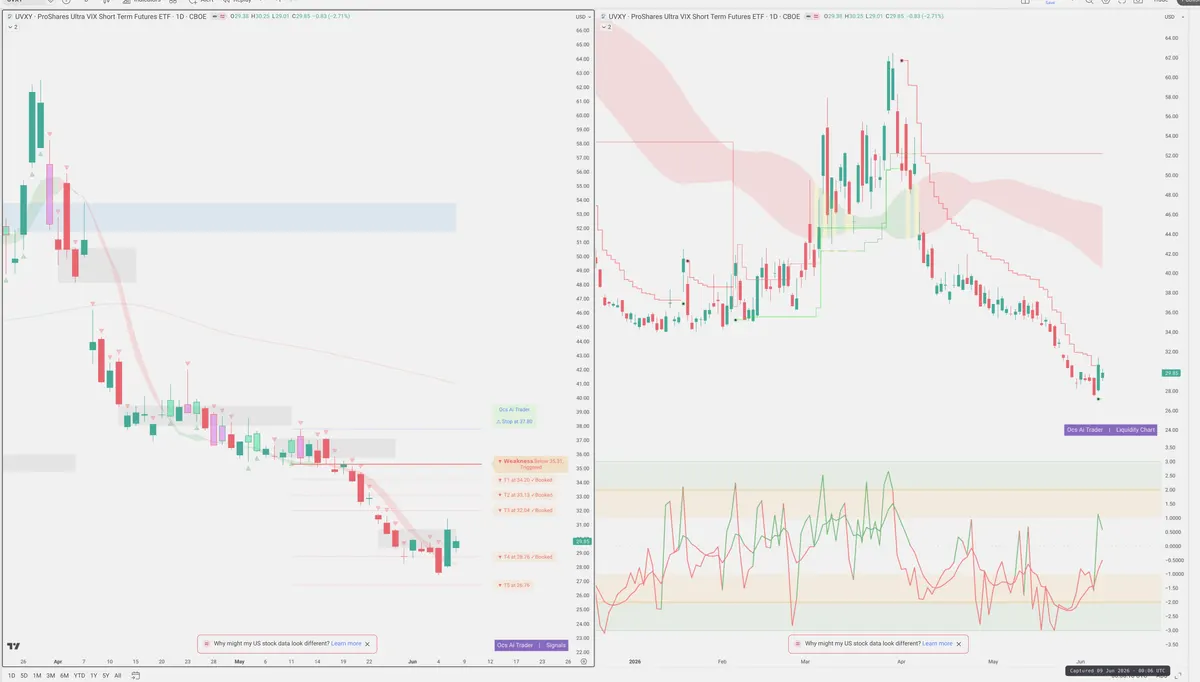Select the 1Y time range
This screenshot has height=682, width=1200.
[x=94, y=676]
